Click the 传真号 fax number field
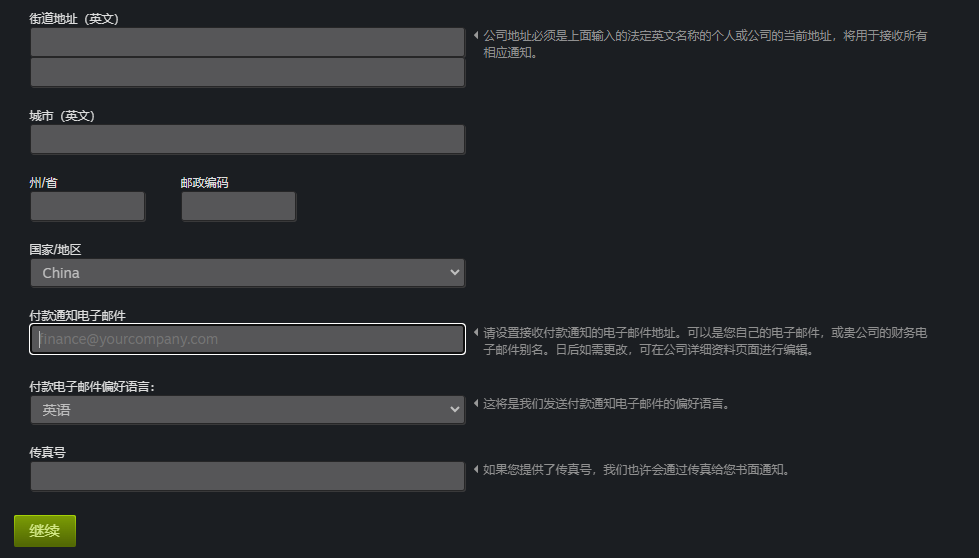This screenshot has width=979, height=558. (247, 476)
